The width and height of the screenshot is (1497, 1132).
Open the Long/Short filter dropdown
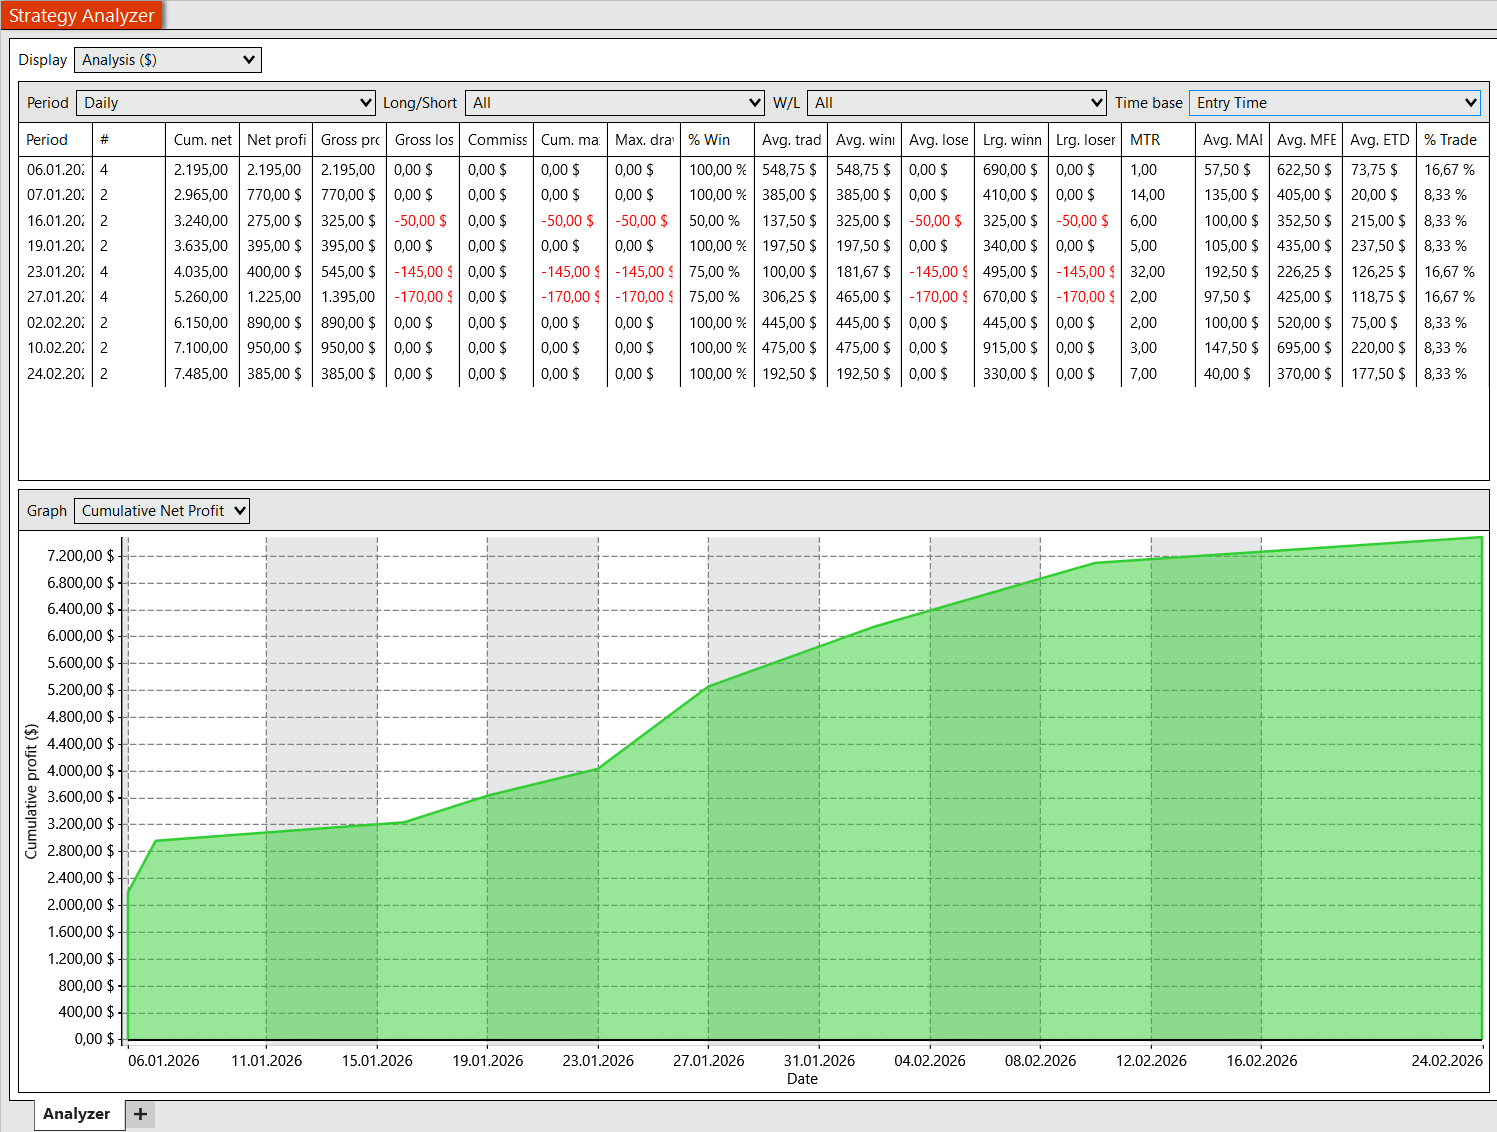tap(615, 103)
